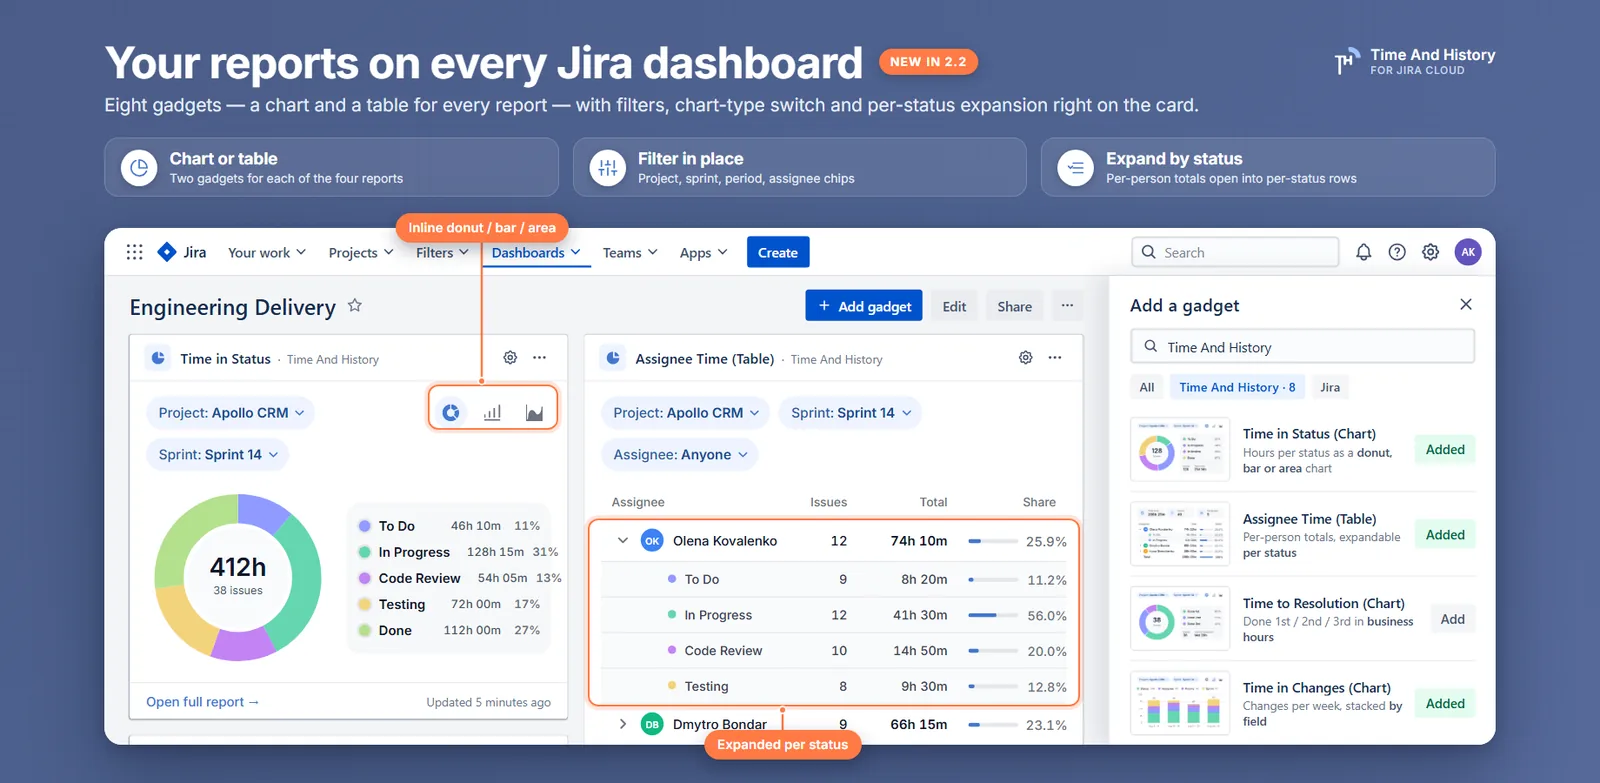This screenshot has width=1600, height=783.
Task: Click Added next to Time in Changes (Chart)
Action: 1445,704
